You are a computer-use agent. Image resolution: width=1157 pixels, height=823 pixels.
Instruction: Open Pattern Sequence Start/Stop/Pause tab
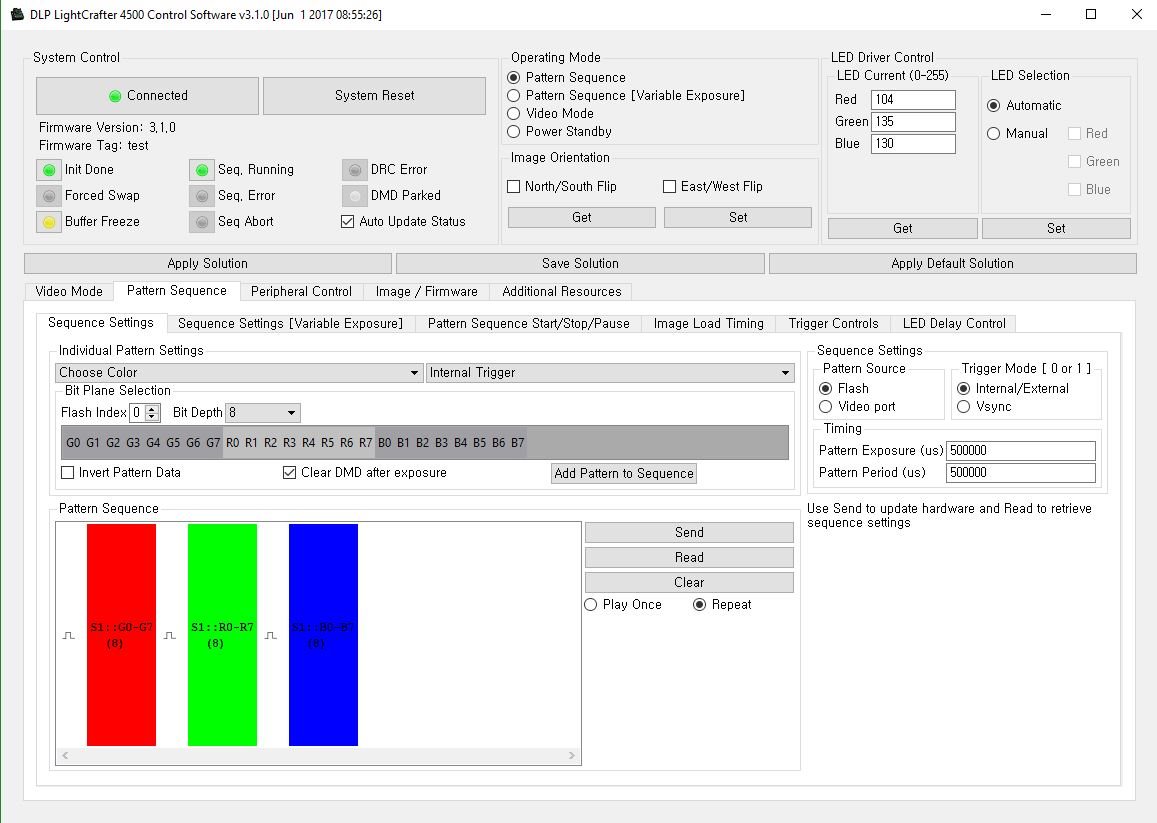[528, 323]
